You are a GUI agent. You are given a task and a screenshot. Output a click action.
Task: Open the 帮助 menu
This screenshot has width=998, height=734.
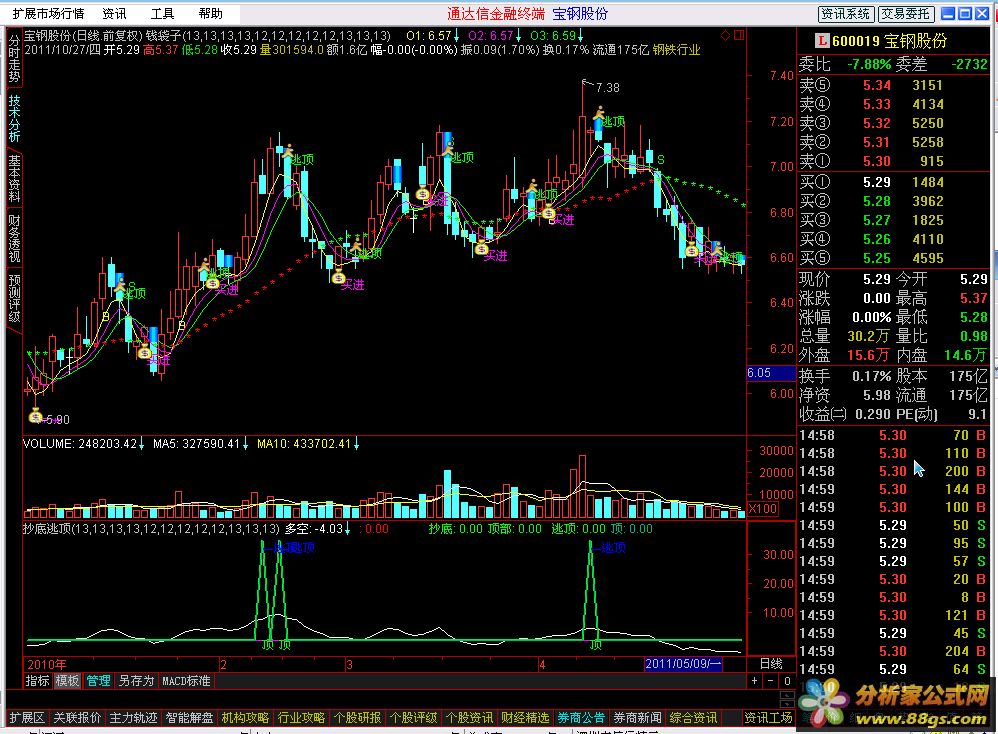(x=211, y=13)
